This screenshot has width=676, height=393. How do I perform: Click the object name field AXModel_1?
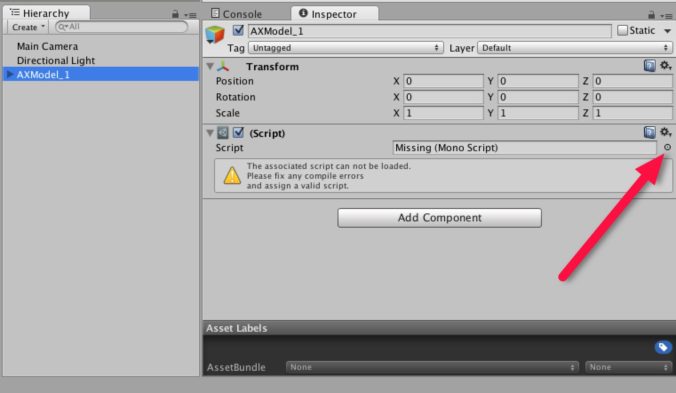tap(429, 31)
